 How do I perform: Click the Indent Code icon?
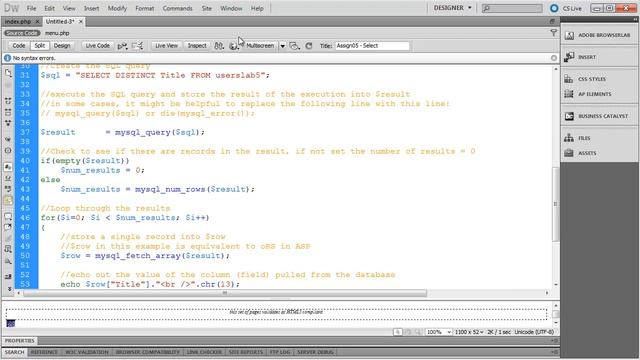(x=8, y=277)
